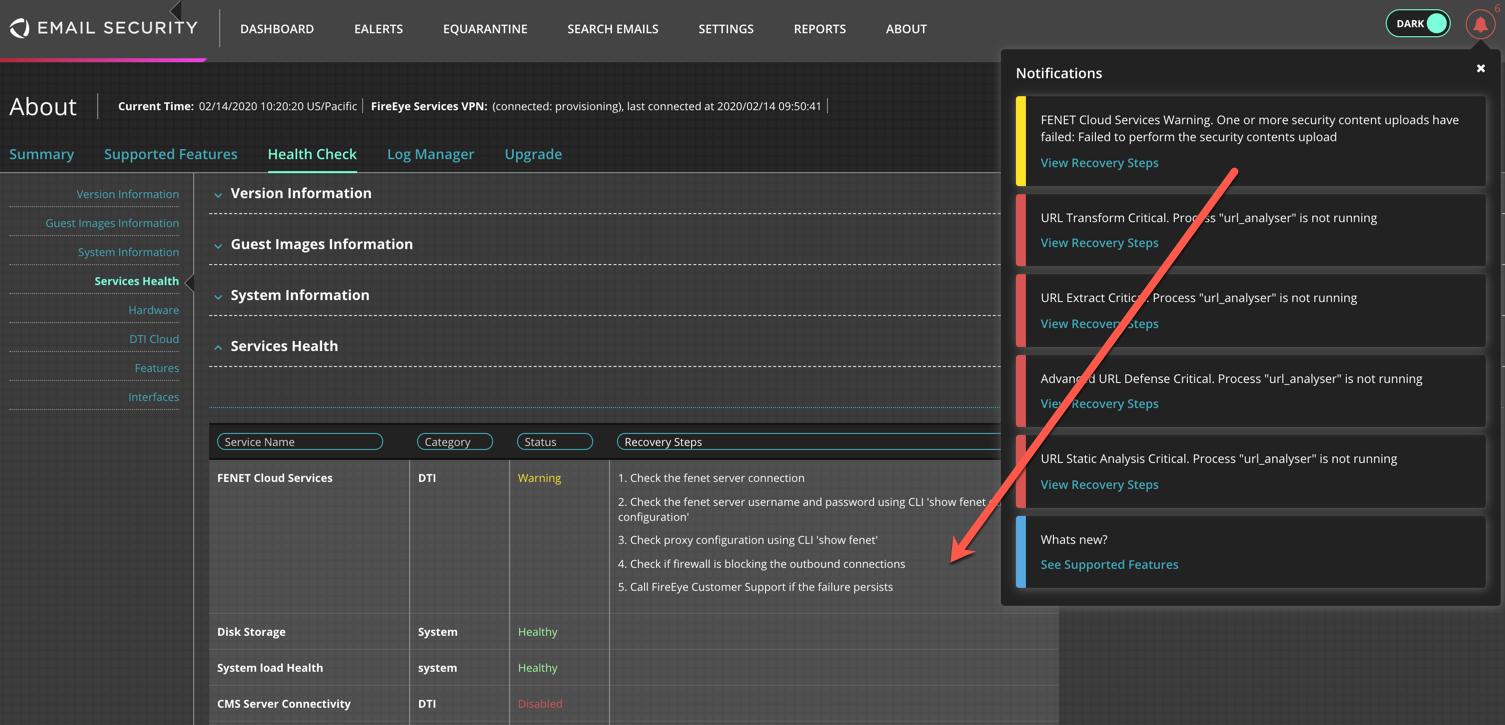Image resolution: width=1505 pixels, height=725 pixels.
Task: Collapse the Services Health section
Action: click(x=218, y=347)
